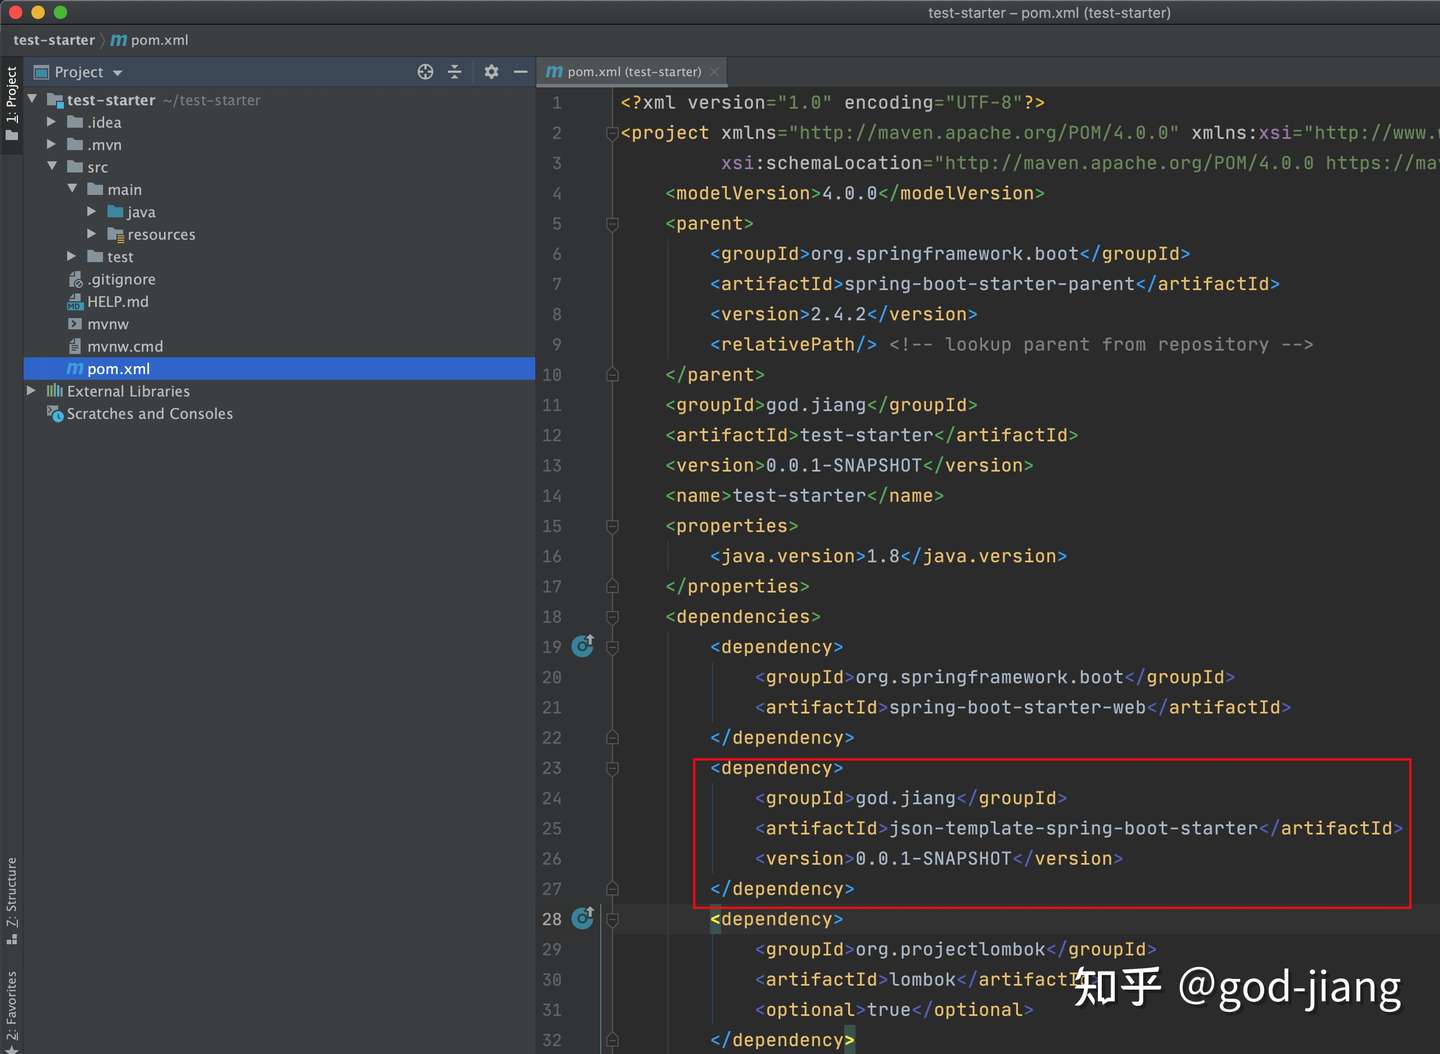Expand the resources folder
This screenshot has height=1054, width=1440.
(x=91, y=233)
